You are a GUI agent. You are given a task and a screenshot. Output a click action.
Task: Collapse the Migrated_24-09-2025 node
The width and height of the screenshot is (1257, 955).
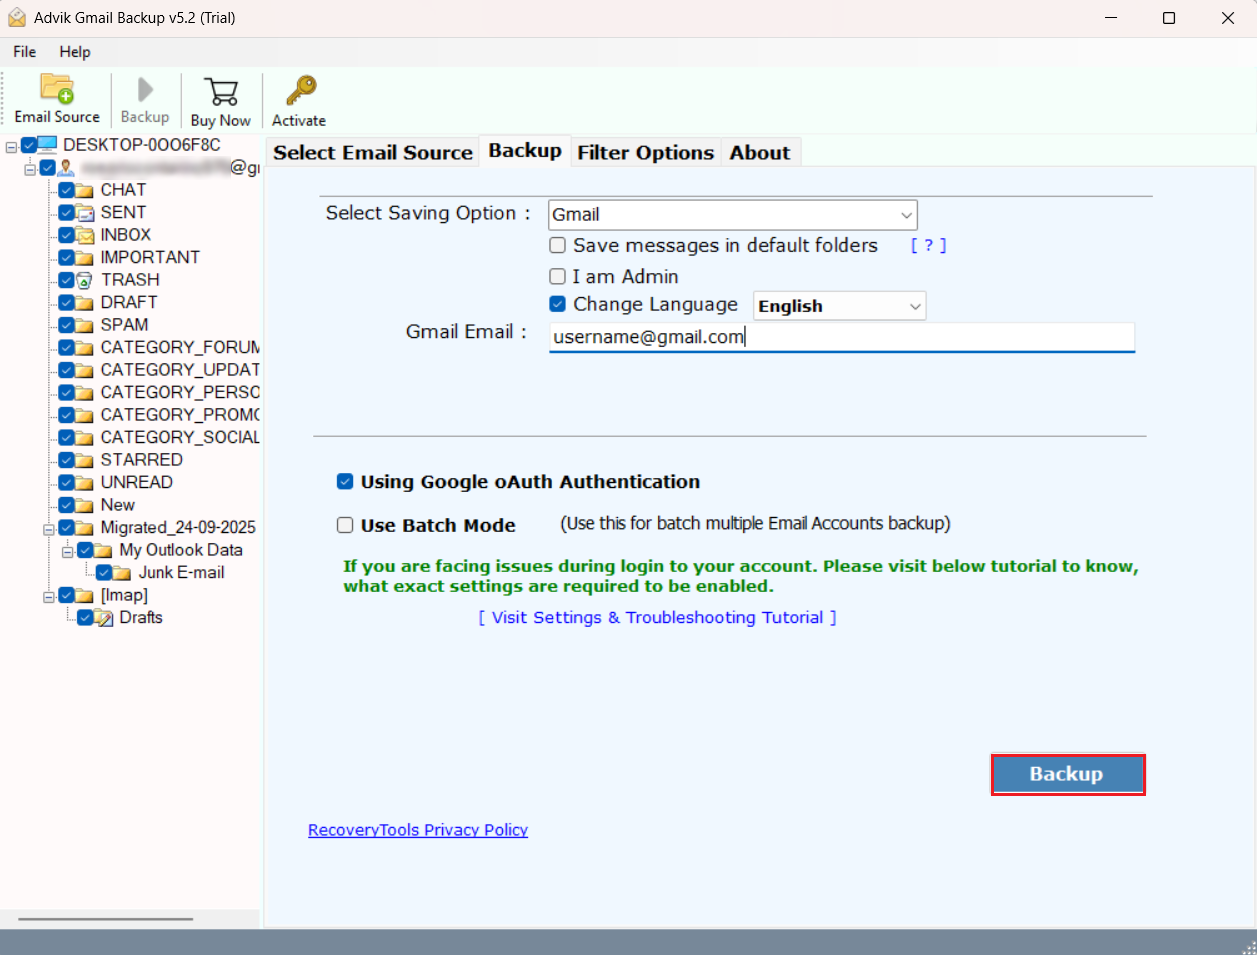(48, 528)
